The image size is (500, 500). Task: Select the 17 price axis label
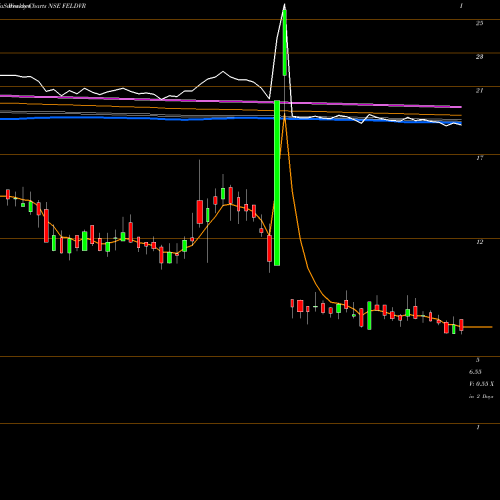pyautogui.click(x=479, y=158)
